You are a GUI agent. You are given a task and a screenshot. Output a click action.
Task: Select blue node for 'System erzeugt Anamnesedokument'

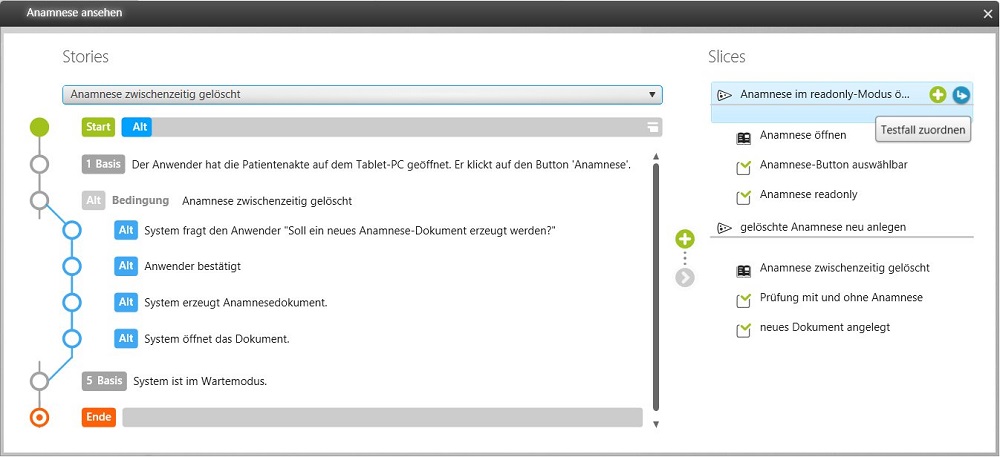point(72,302)
